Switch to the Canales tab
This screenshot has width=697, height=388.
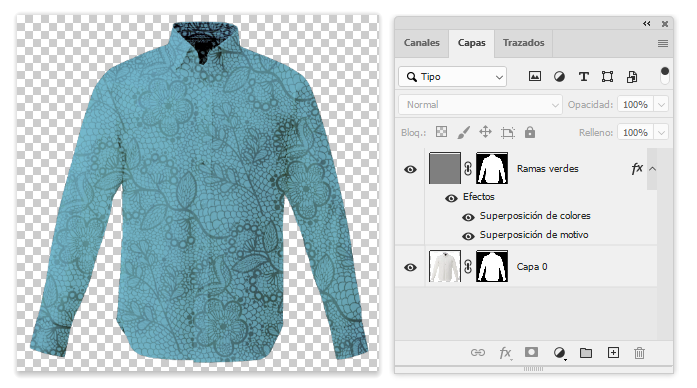pos(421,43)
